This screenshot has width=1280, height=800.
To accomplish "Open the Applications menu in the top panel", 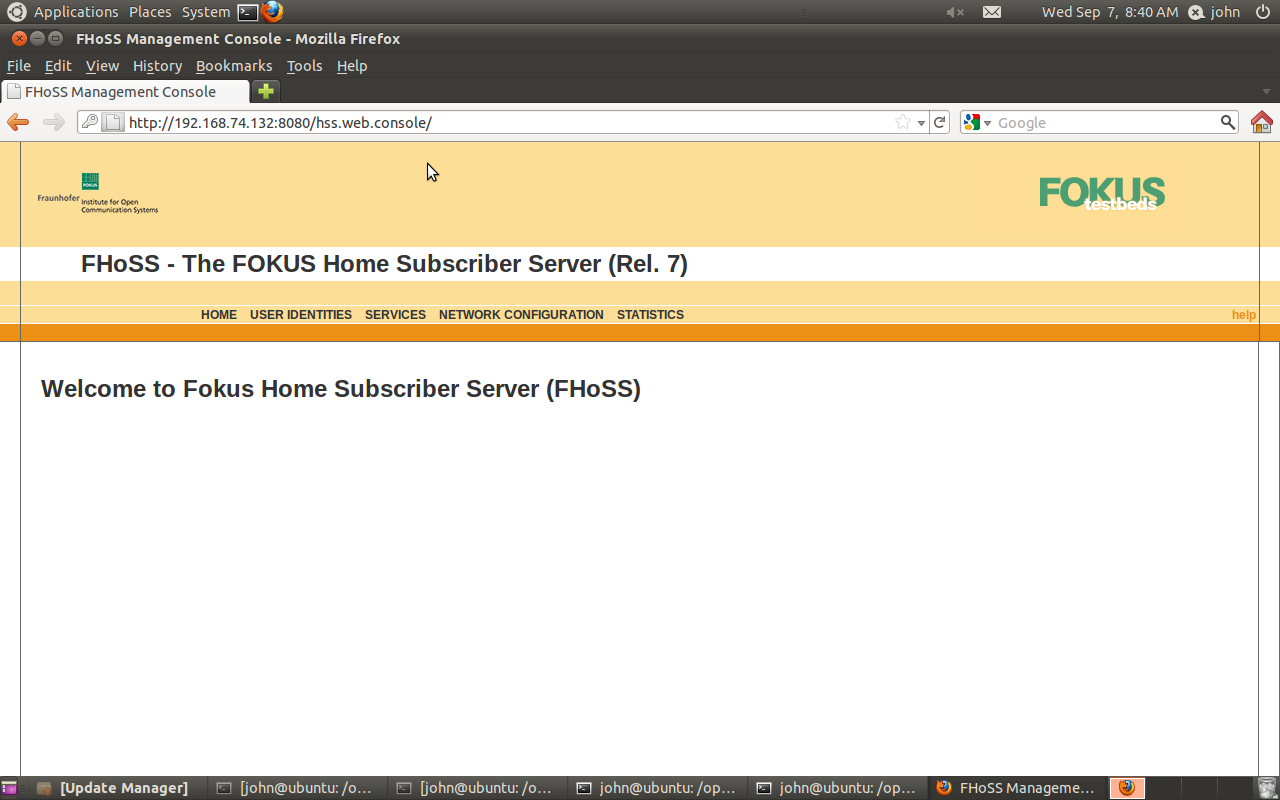I will click(76, 12).
